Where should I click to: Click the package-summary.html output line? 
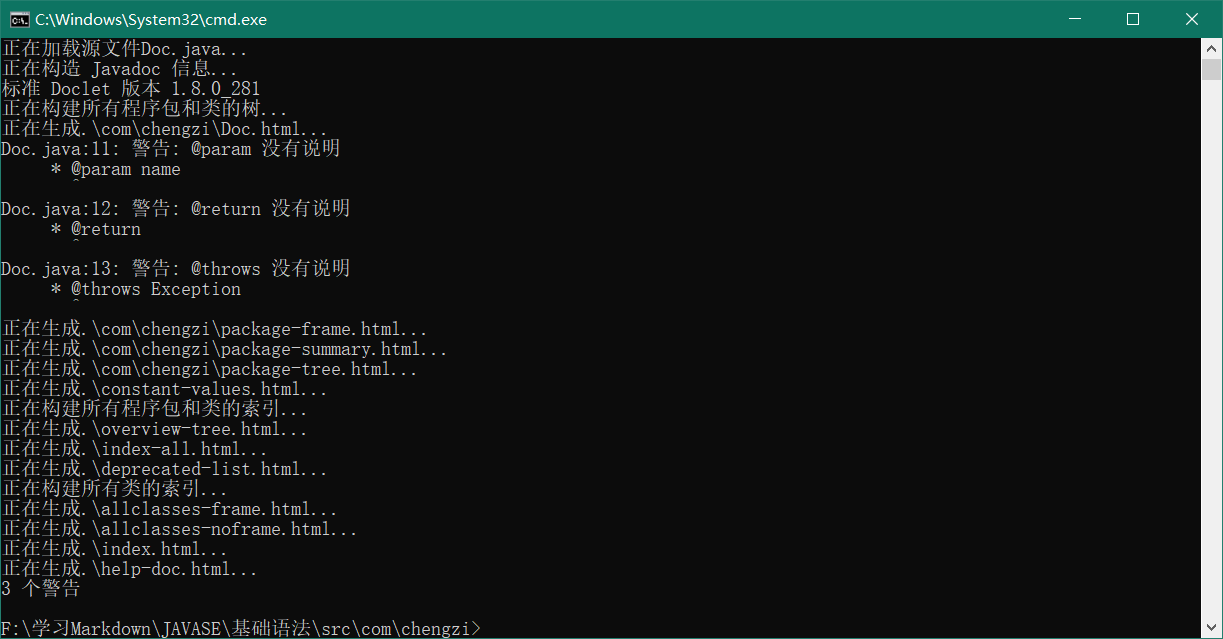click(224, 349)
